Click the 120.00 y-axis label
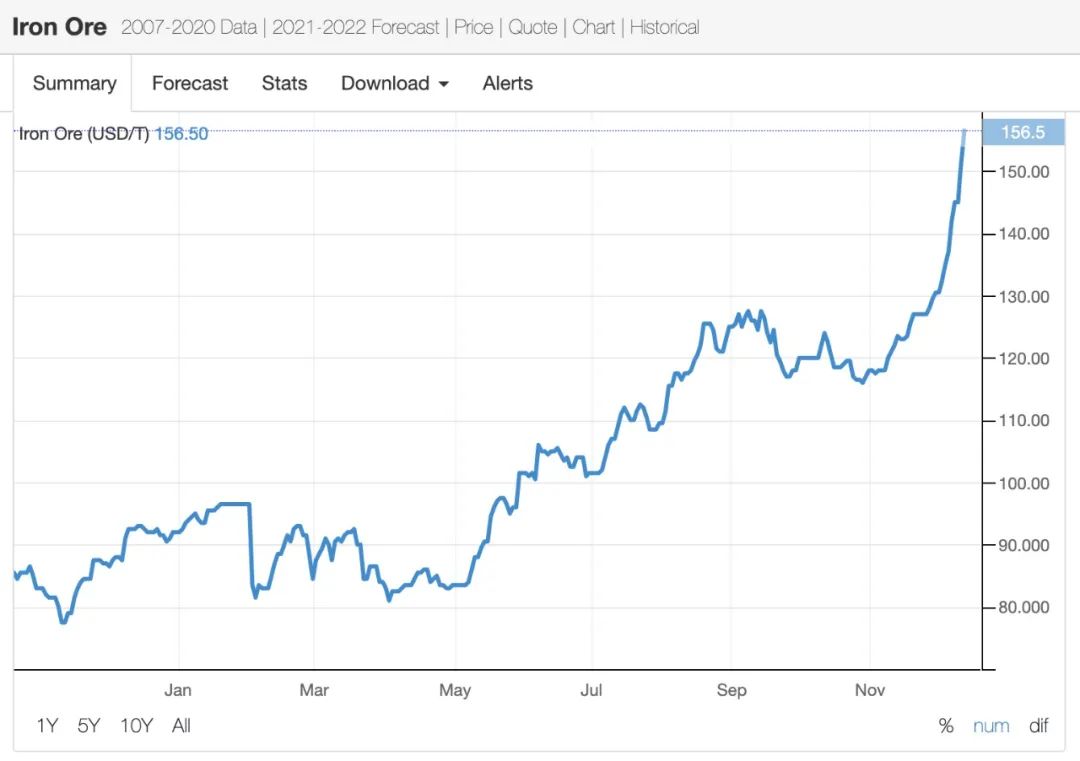The height and width of the screenshot is (761, 1080). click(x=1024, y=358)
